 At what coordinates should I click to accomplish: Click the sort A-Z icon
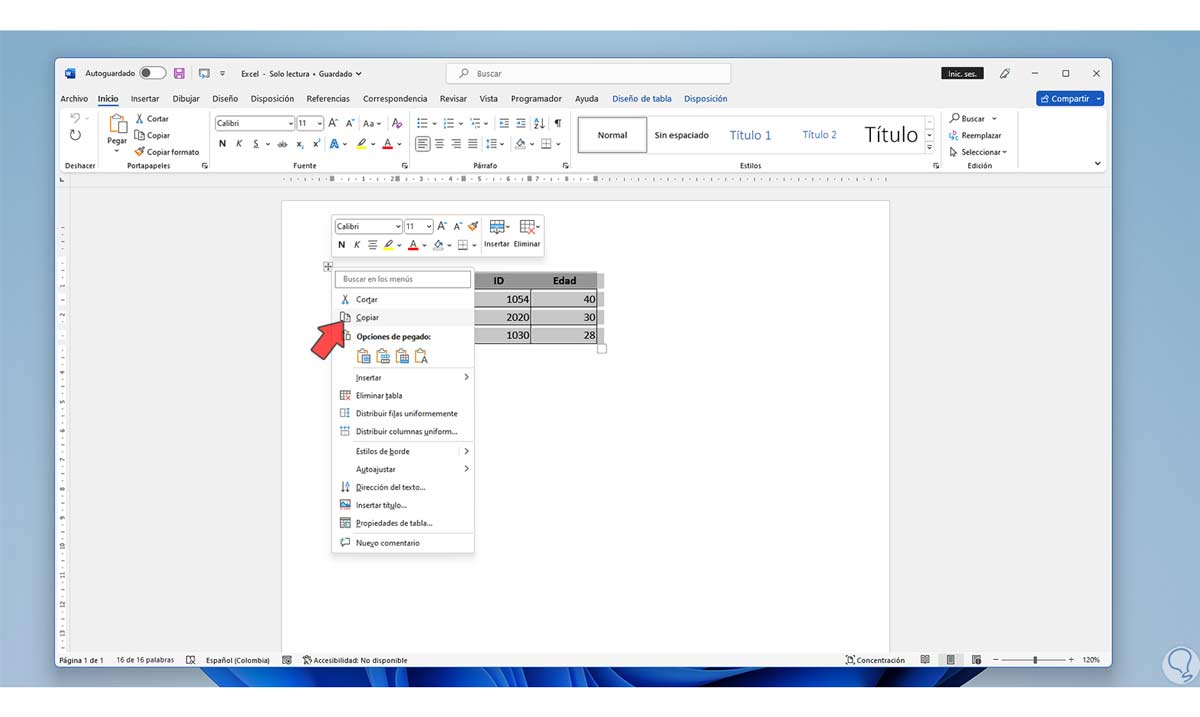point(540,123)
